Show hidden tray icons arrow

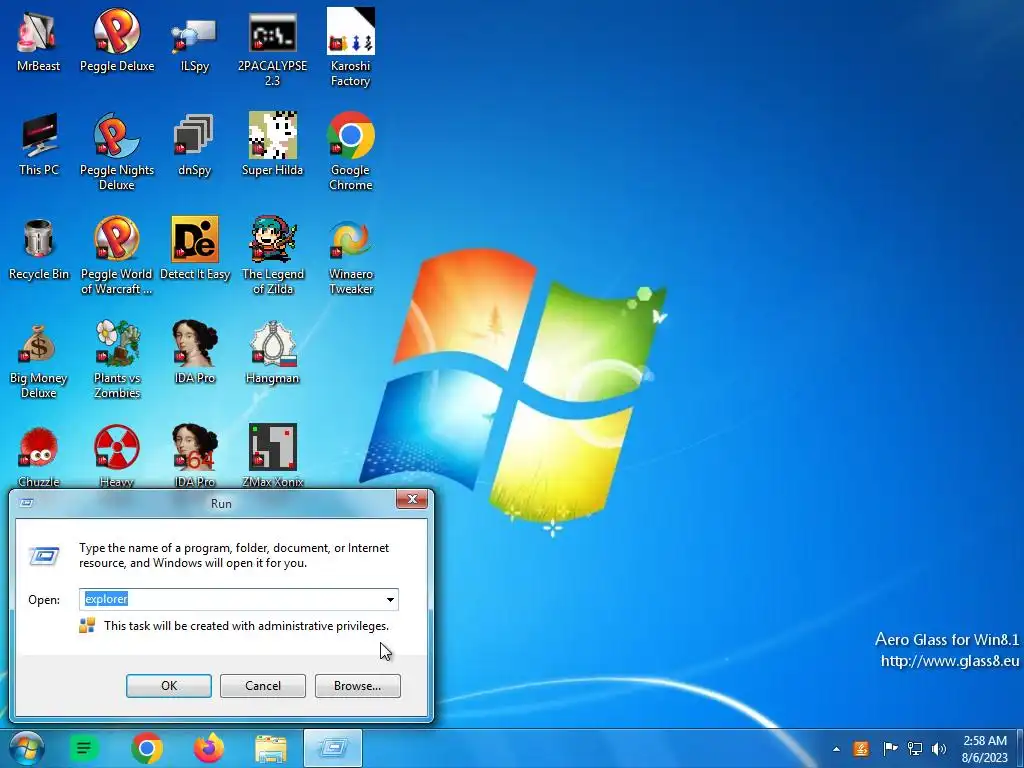(837, 749)
